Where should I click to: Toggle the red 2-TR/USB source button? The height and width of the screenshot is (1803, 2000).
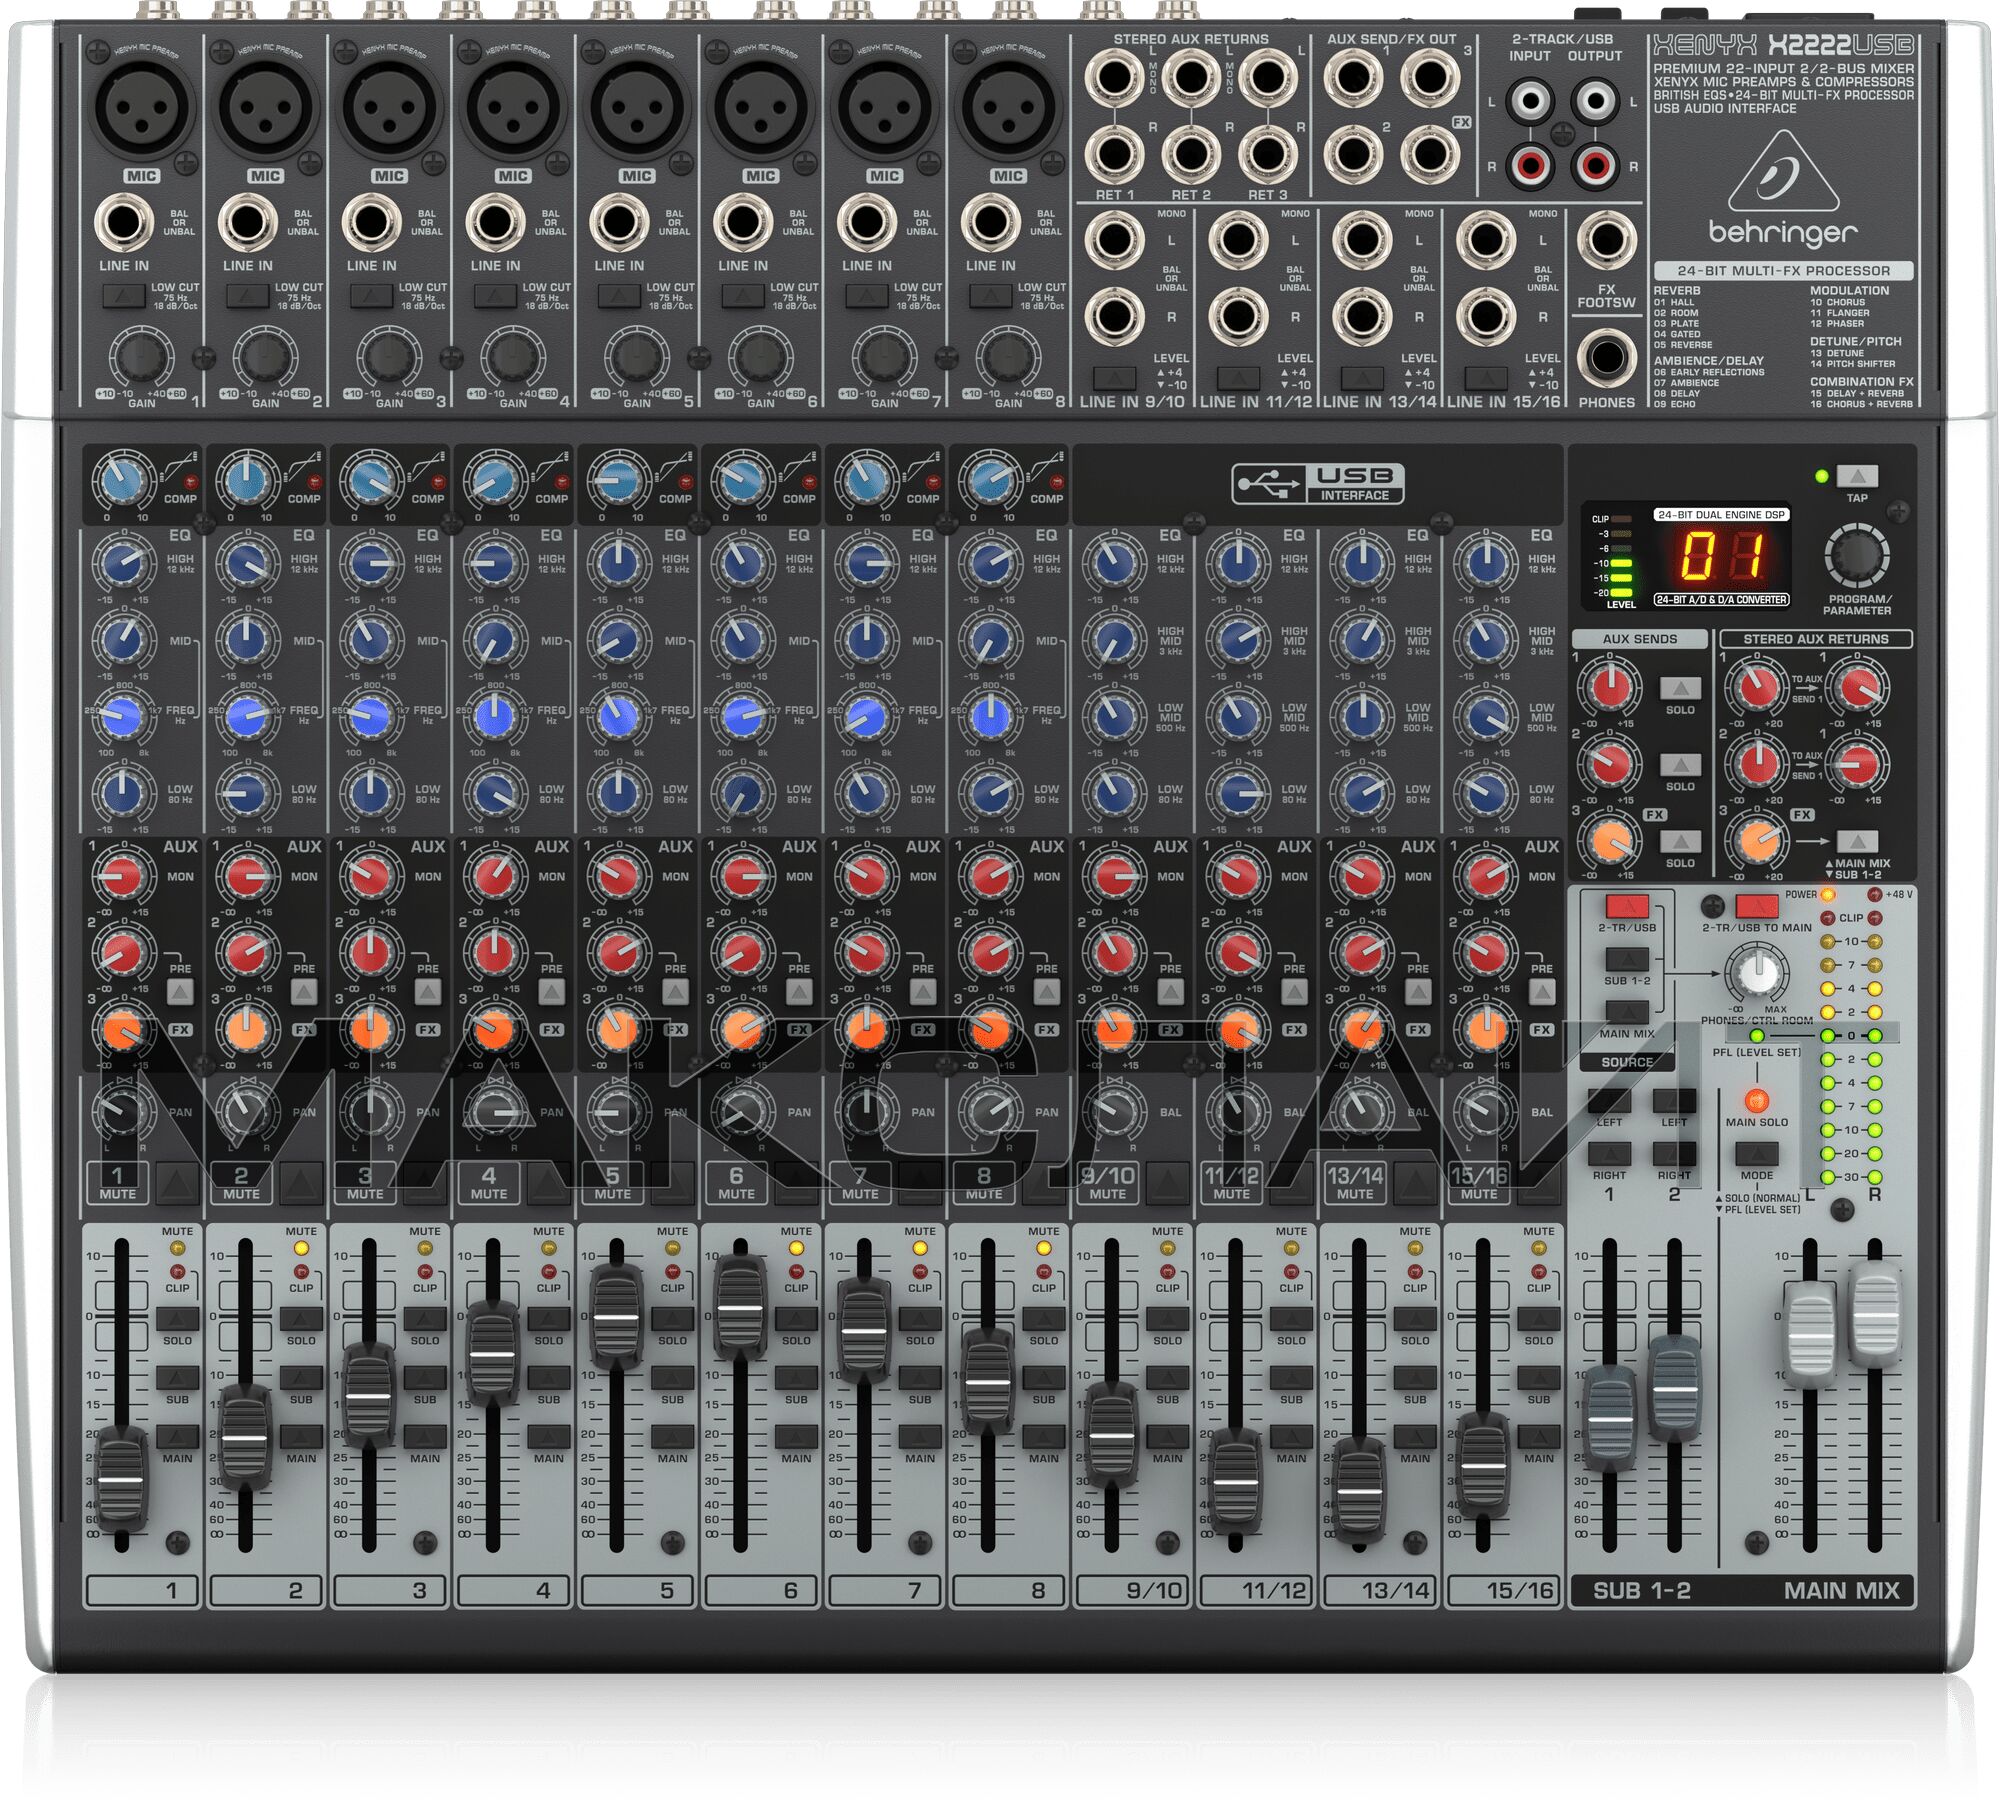pyautogui.click(x=1627, y=907)
